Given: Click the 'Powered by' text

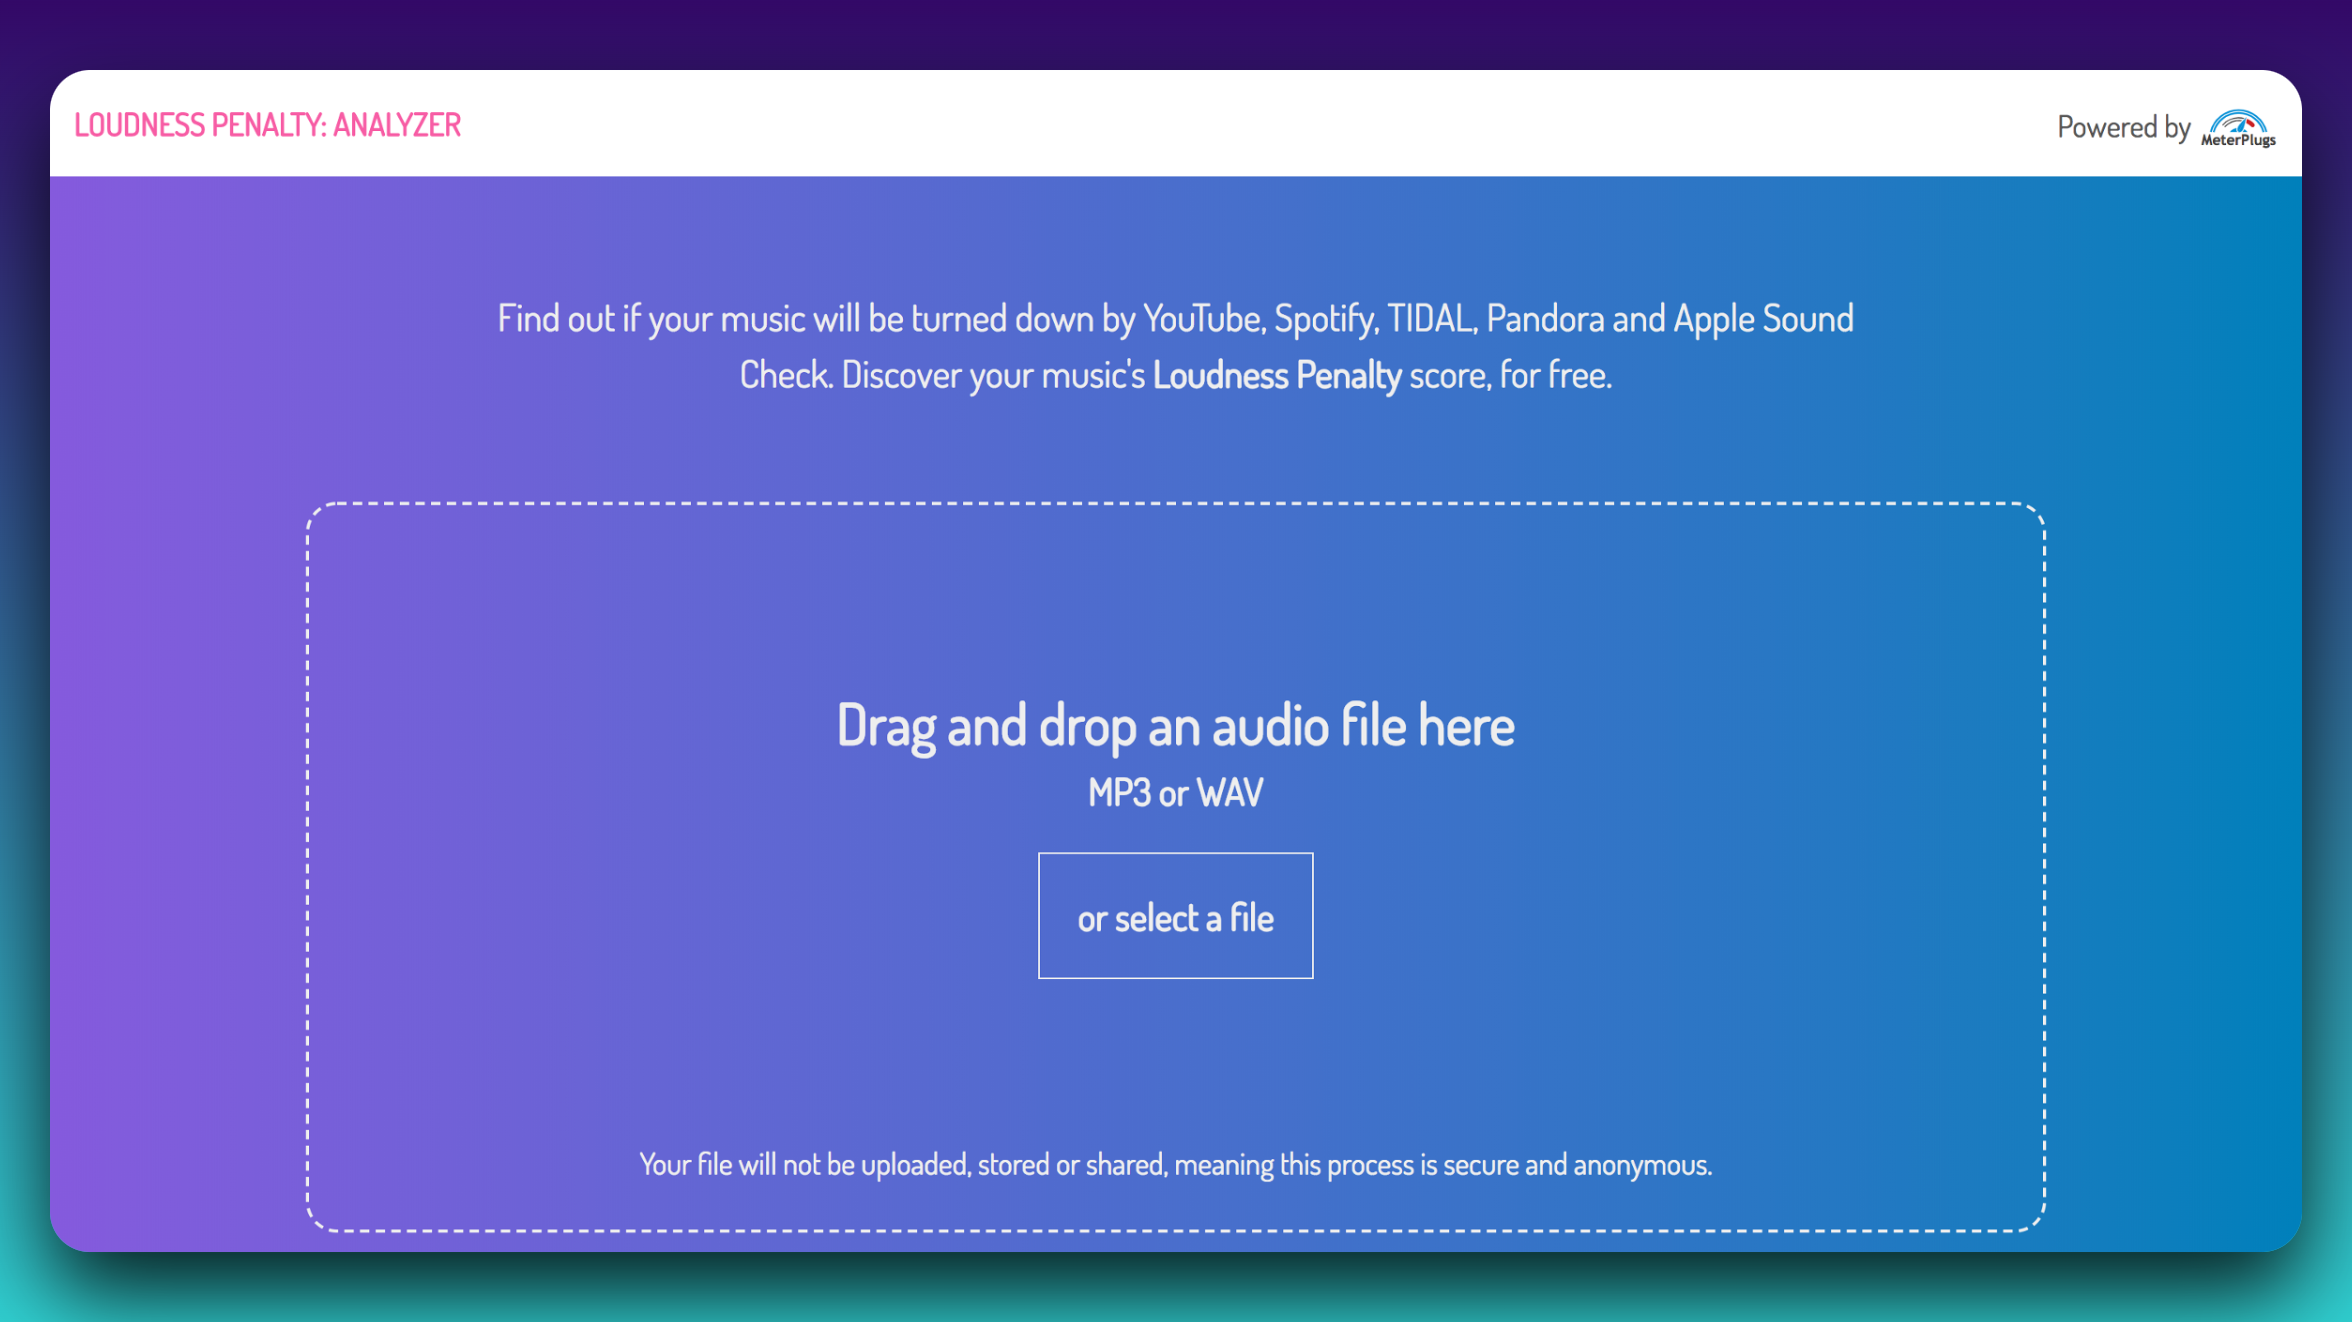Looking at the screenshot, I should [2123, 127].
